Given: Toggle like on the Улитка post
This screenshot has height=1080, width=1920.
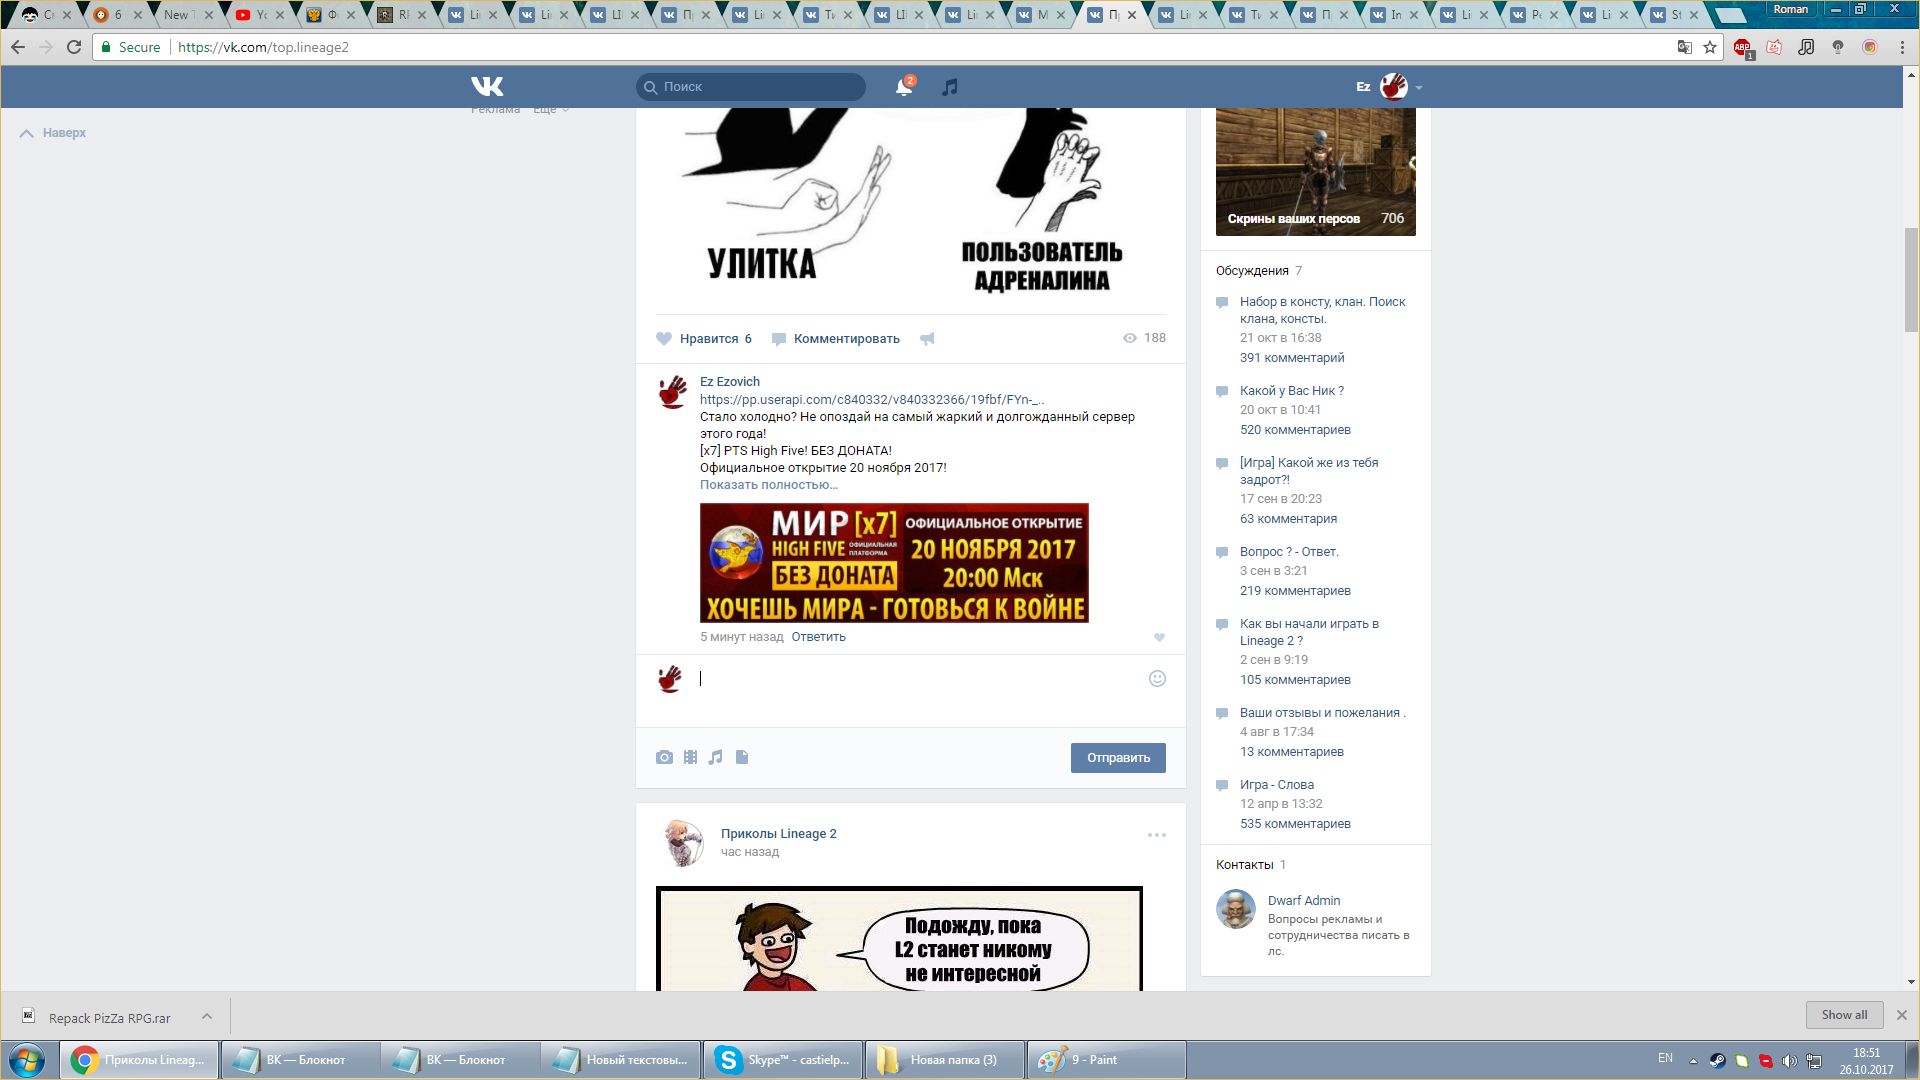Looking at the screenshot, I should click(704, 339).
